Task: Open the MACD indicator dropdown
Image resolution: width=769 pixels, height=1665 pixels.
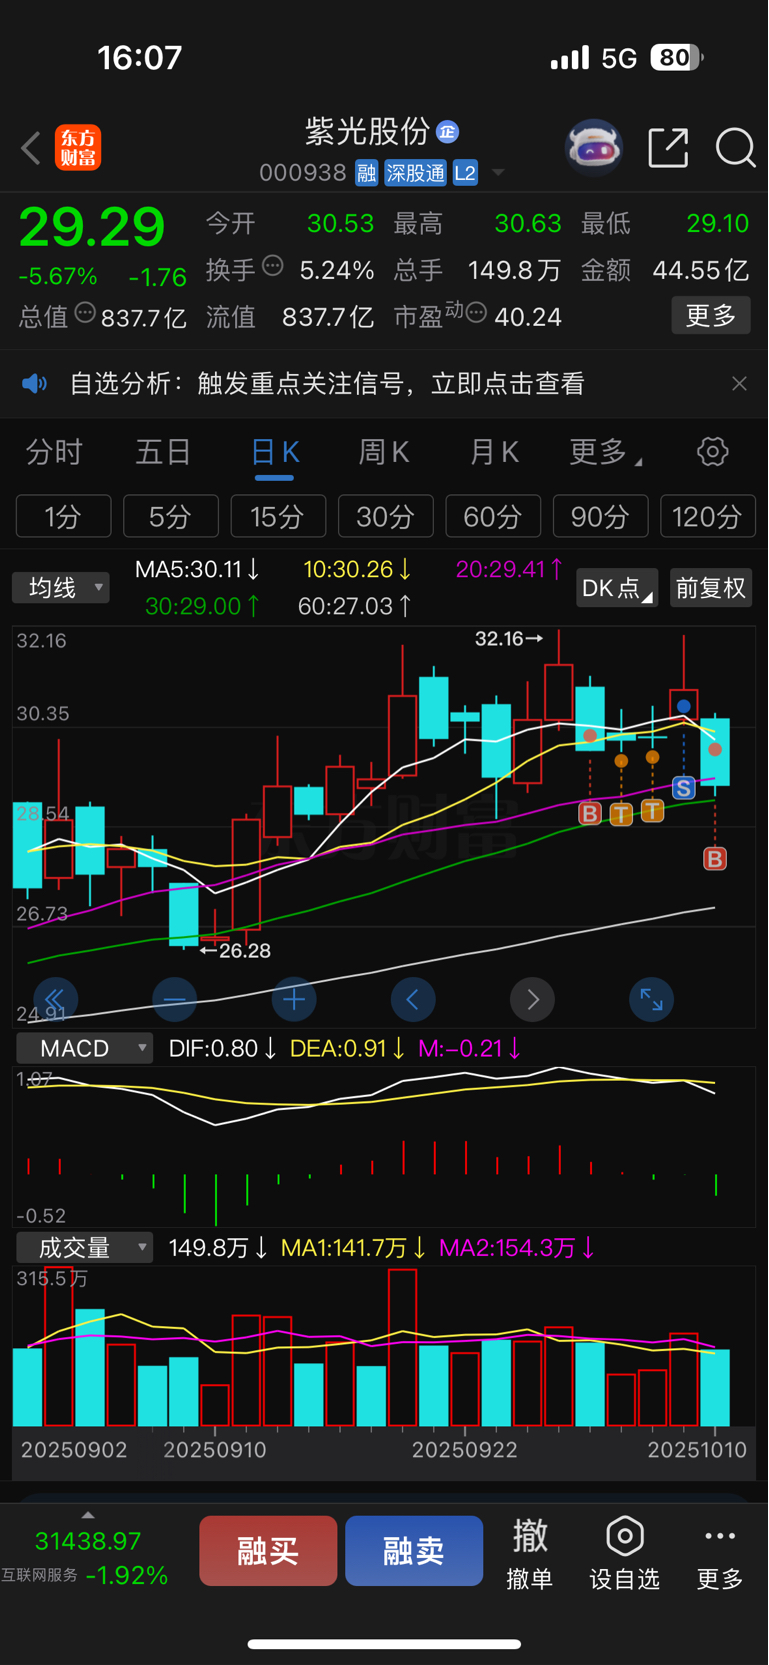Action: 84,1048
